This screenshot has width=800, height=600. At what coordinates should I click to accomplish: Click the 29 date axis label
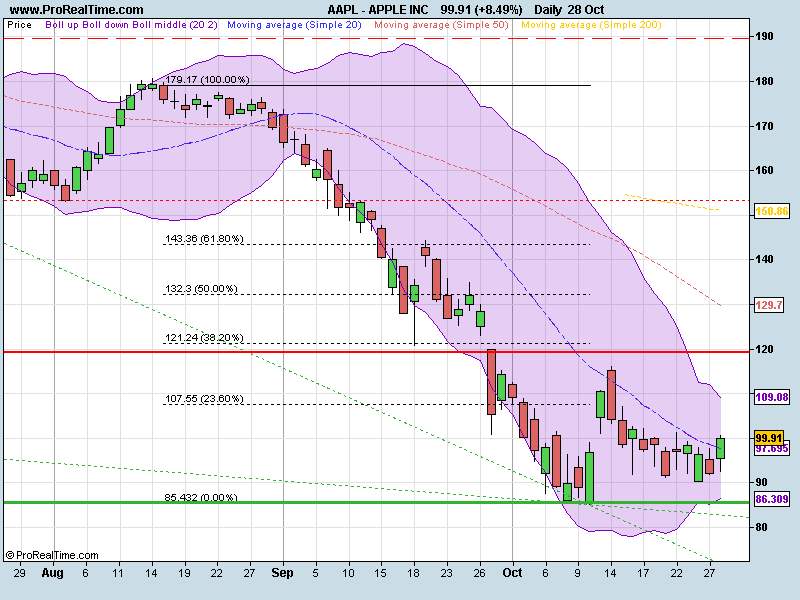19,573
